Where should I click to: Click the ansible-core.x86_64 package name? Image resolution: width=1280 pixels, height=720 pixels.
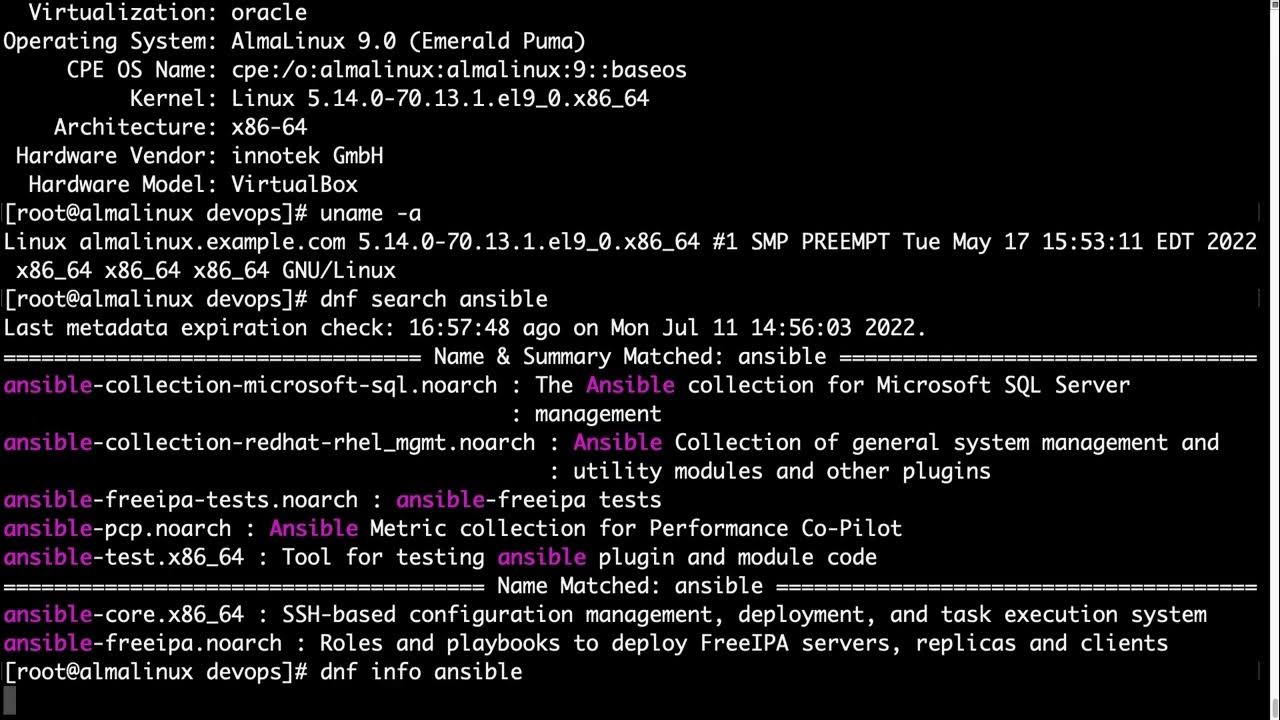point(124,614)
